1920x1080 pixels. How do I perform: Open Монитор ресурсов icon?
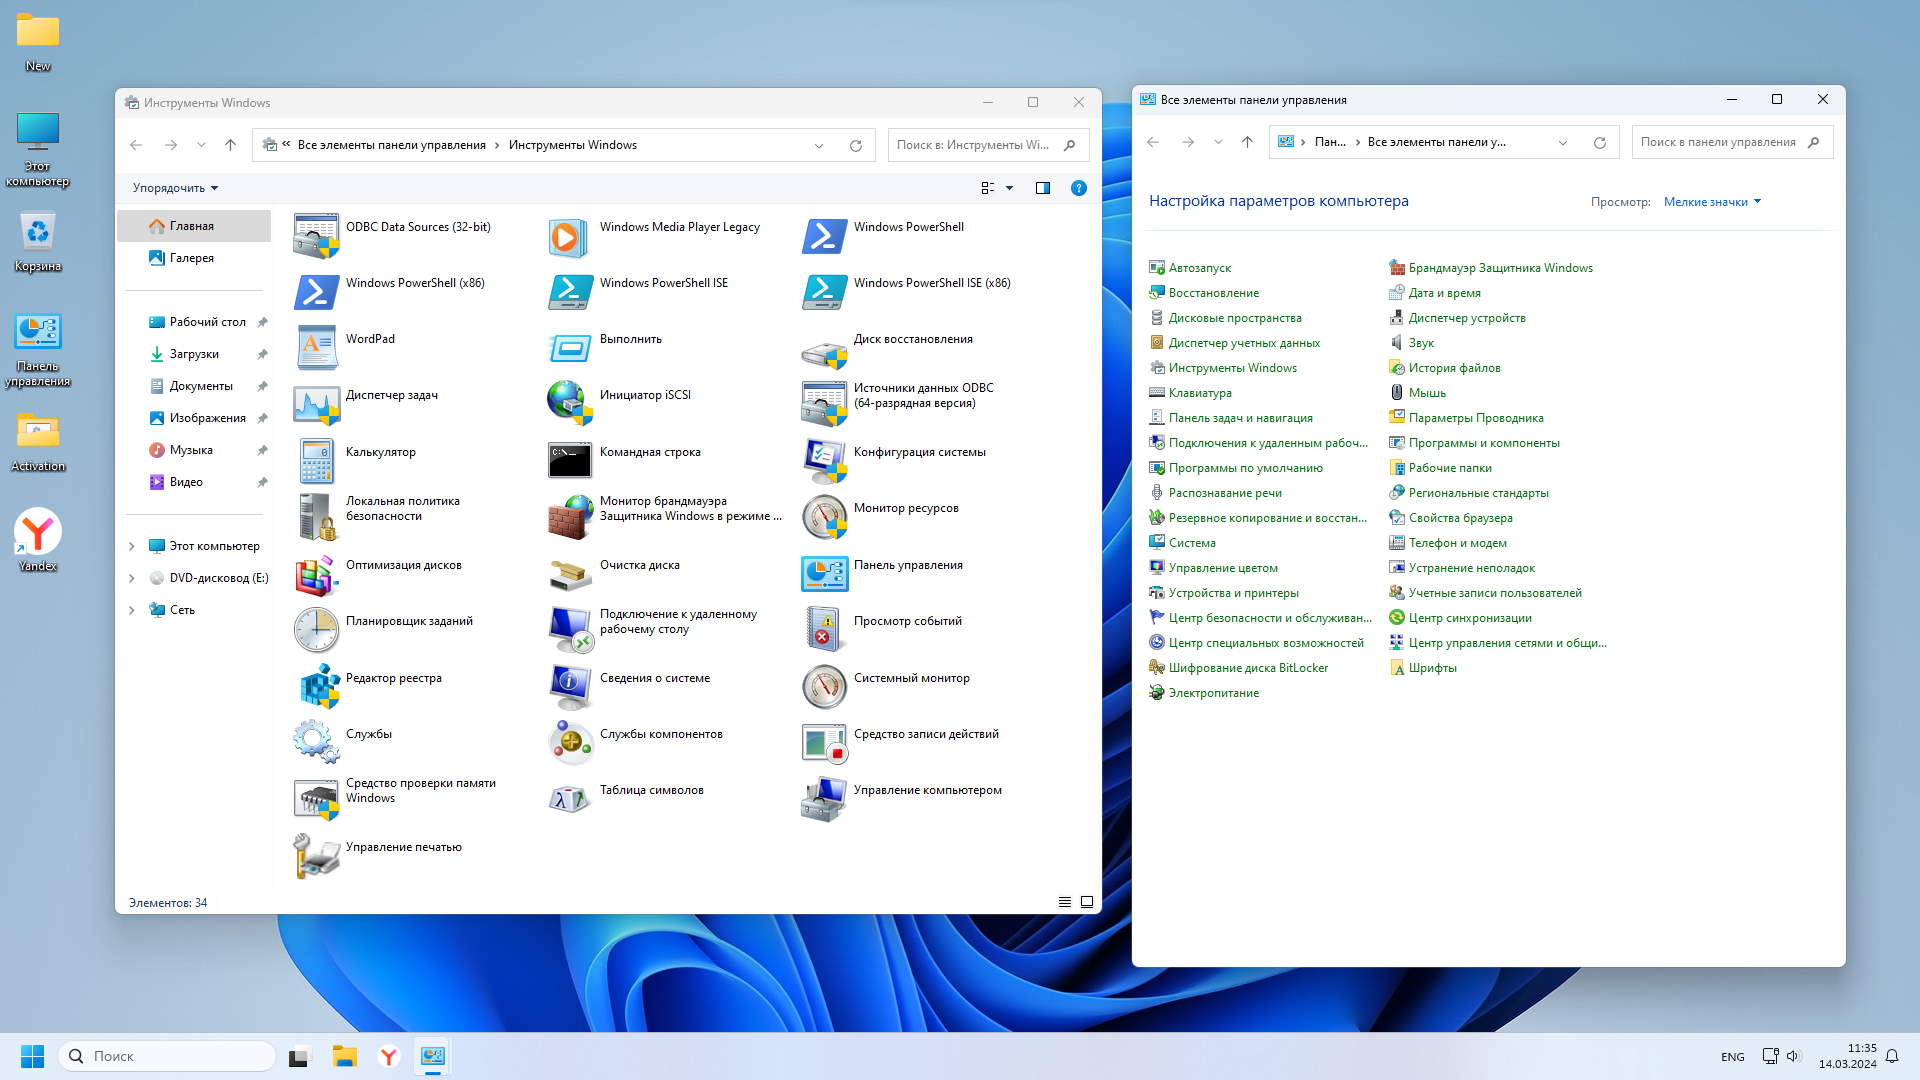(x=825, y=516)
